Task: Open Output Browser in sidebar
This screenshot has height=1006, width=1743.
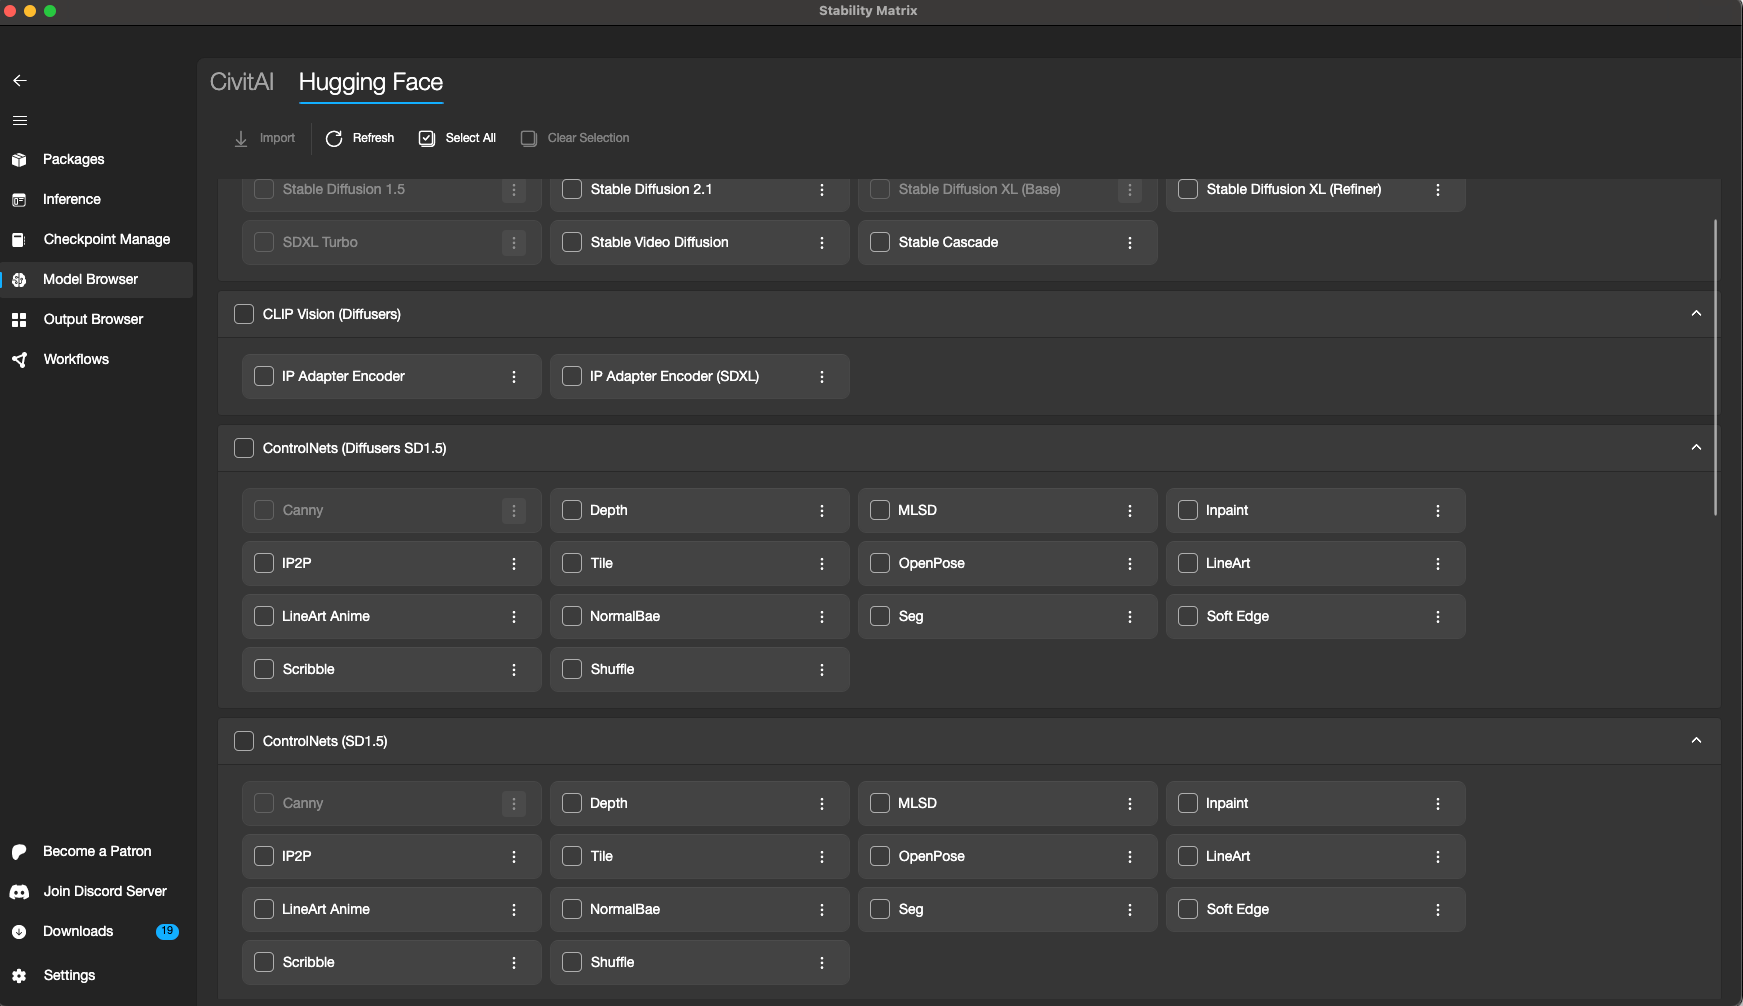Action: pyautogui.click(x=93, y=319)
